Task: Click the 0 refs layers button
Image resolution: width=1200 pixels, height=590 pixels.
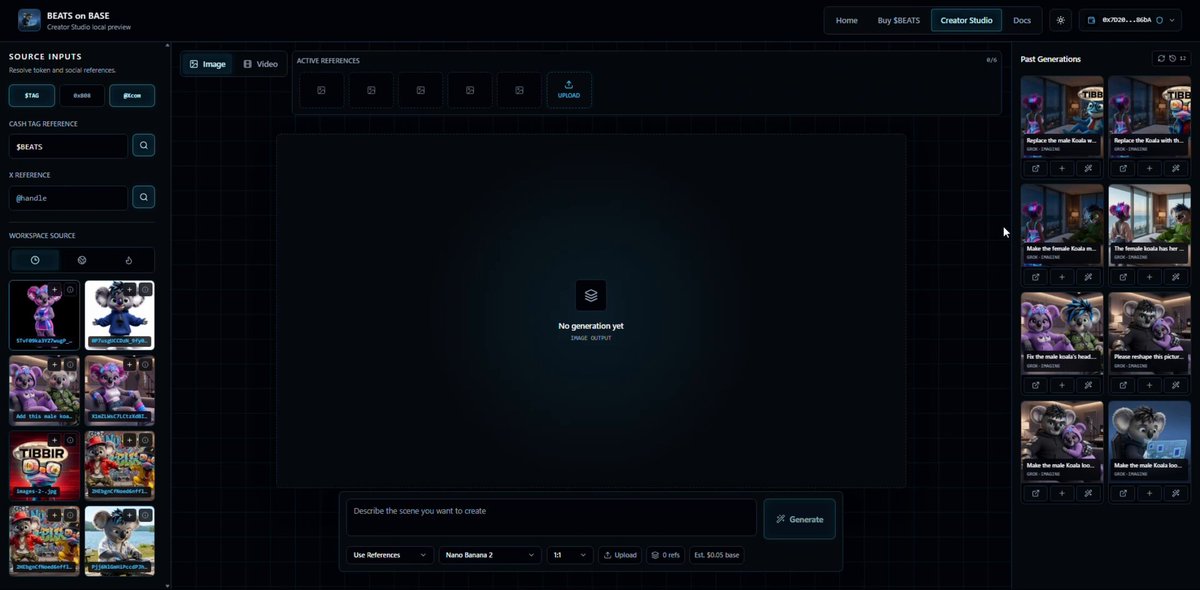Action: pyautogui.click(x=666, y=555)
